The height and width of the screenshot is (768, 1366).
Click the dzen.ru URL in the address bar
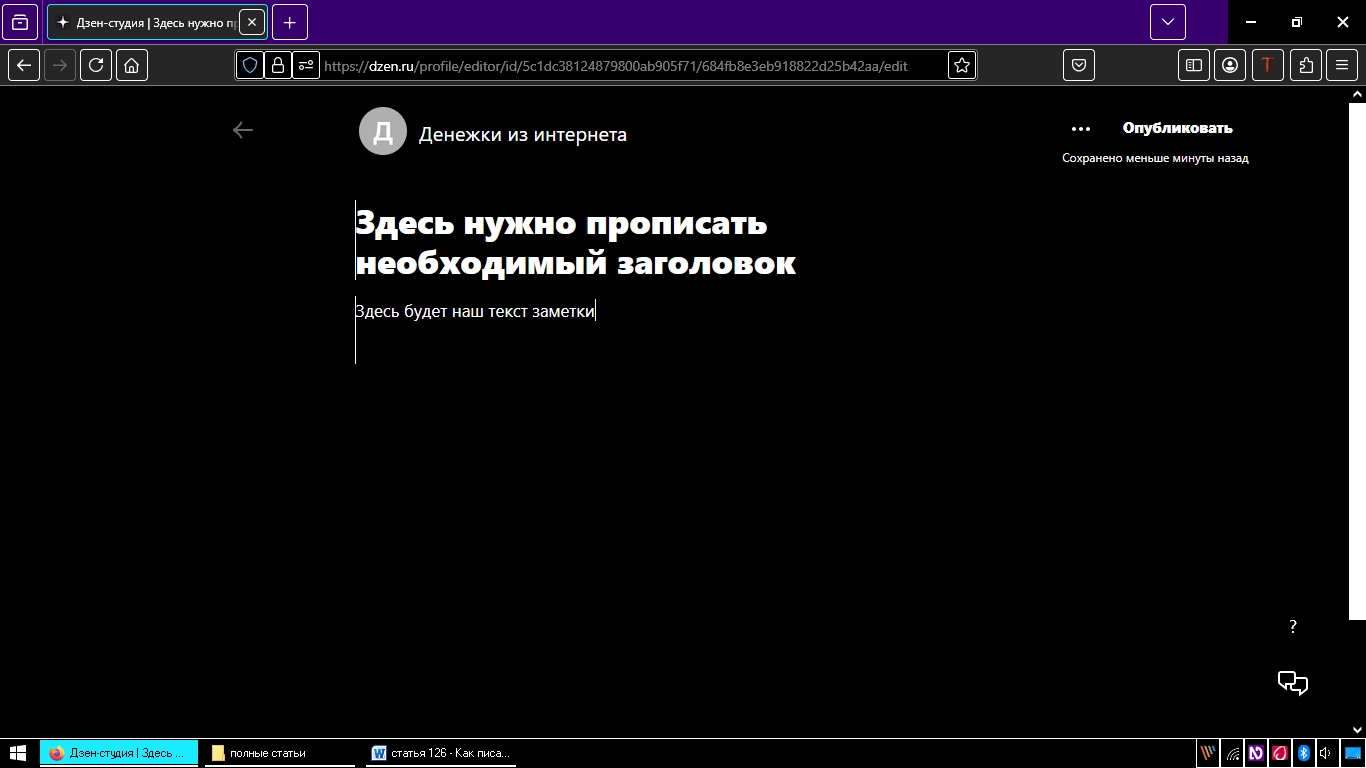[616, 66]
